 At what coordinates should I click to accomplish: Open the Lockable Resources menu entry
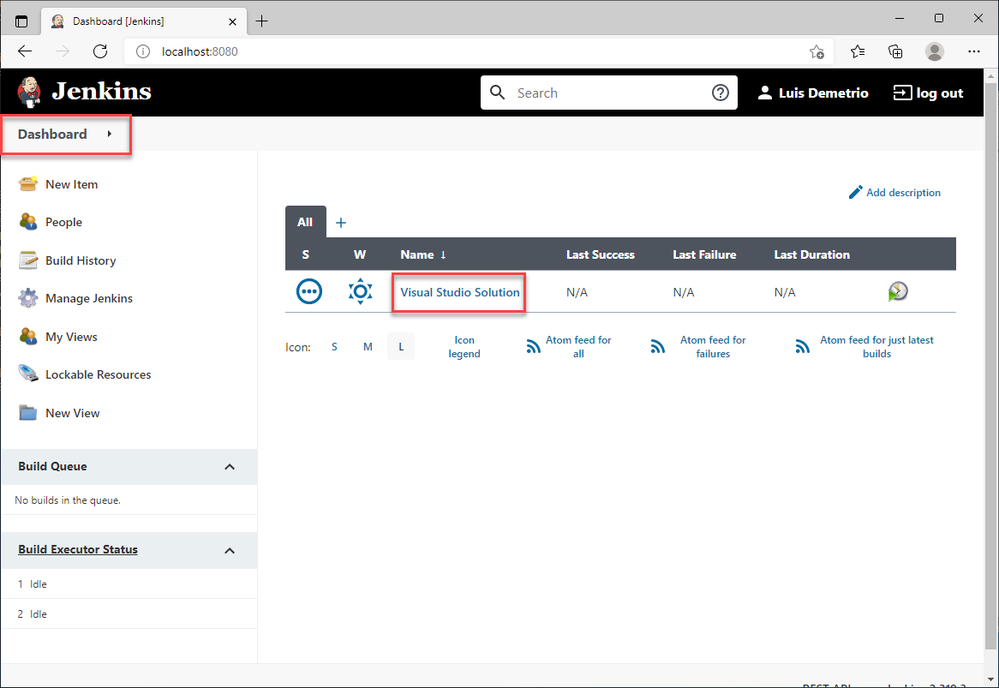(98, 374)
